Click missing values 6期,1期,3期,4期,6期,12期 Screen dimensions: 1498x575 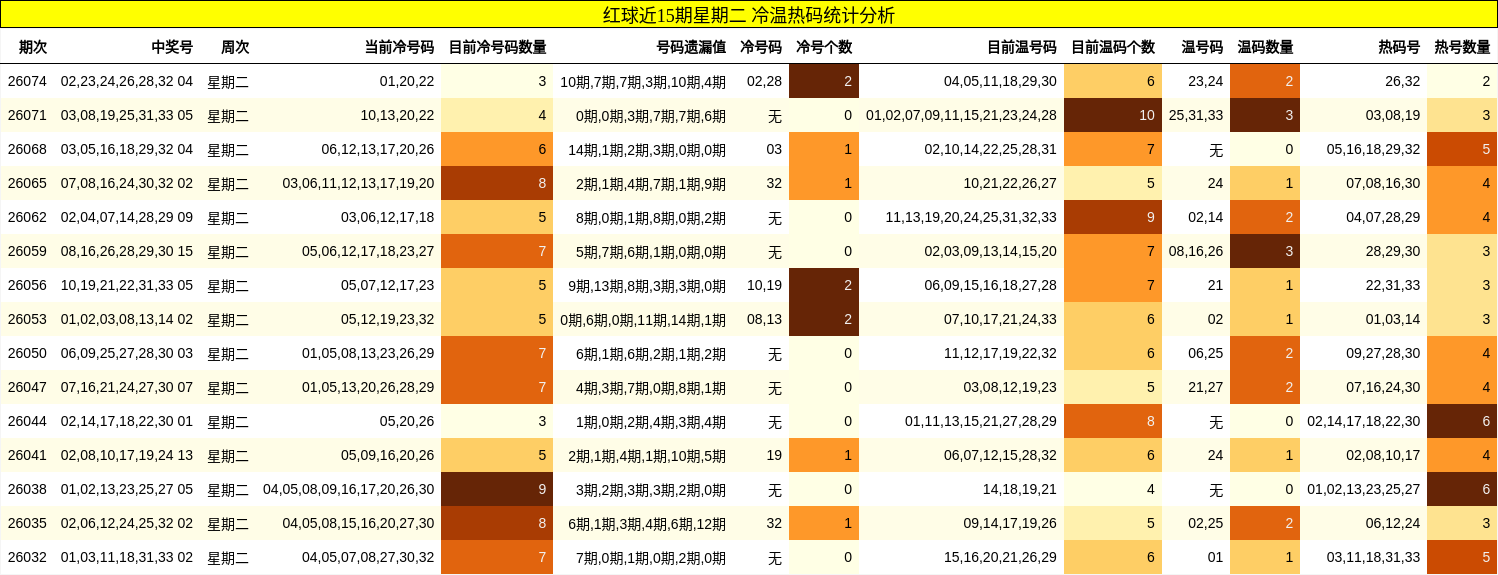647,523
